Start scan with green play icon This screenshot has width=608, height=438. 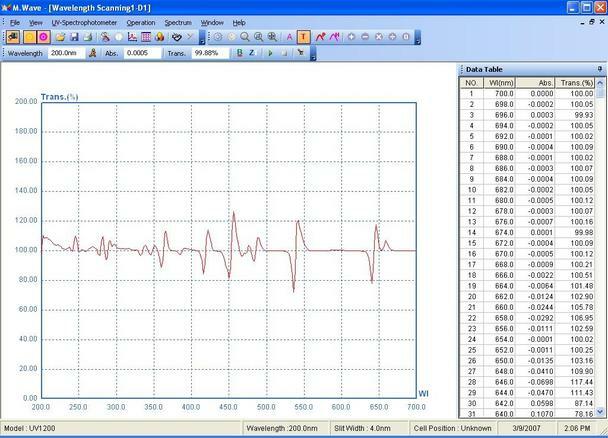270,53
